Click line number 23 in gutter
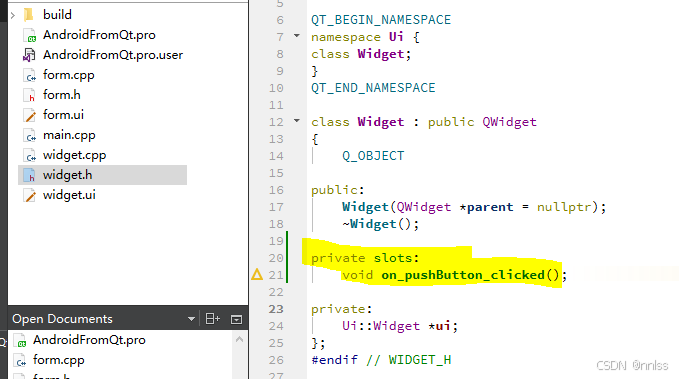 [276, 309]
